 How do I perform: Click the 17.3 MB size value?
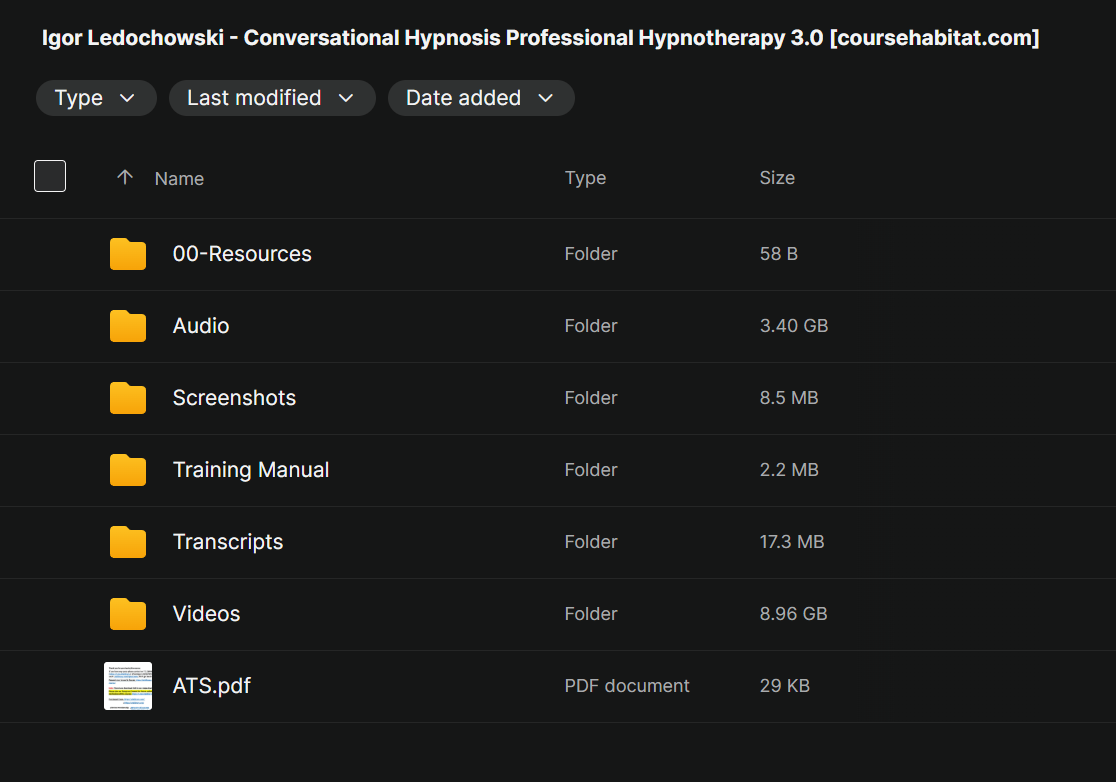[791, 541]
